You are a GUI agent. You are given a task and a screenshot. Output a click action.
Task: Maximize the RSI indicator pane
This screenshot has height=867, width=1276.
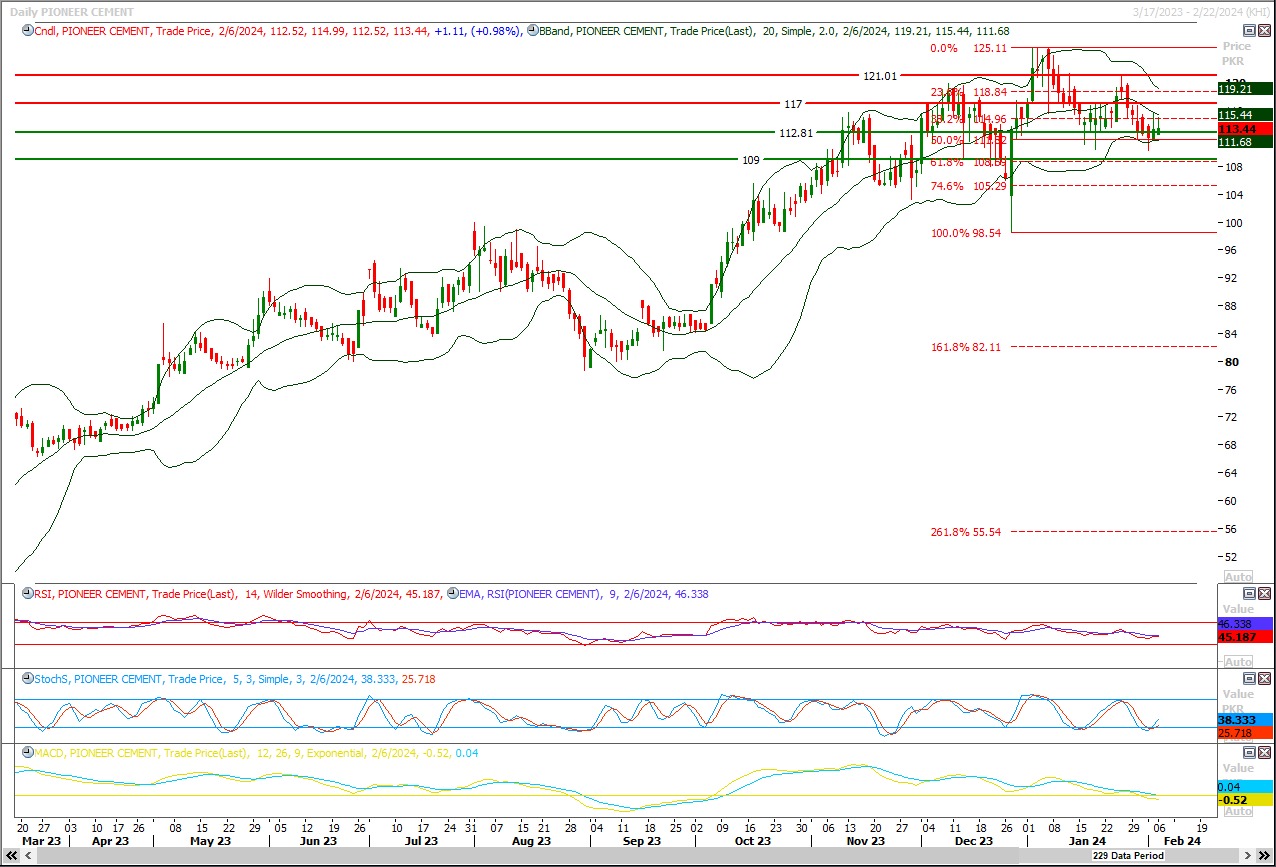tap(1249, 593)
